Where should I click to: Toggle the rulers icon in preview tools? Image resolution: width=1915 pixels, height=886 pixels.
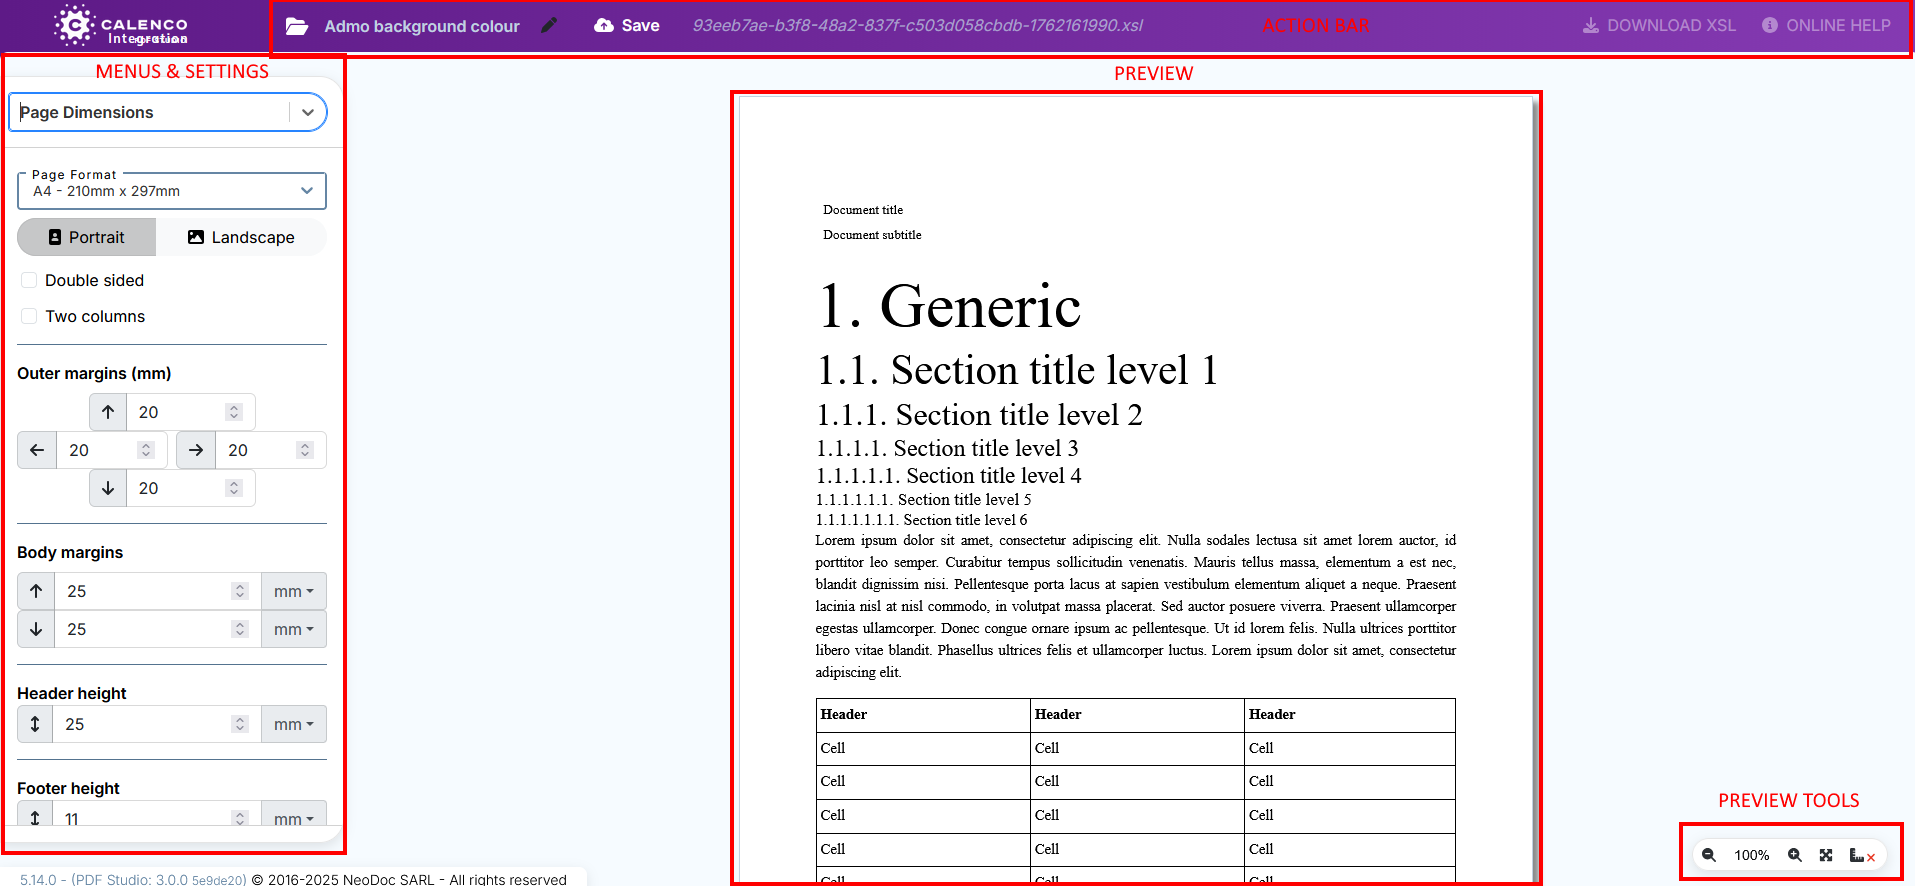tap(1861, 855)
